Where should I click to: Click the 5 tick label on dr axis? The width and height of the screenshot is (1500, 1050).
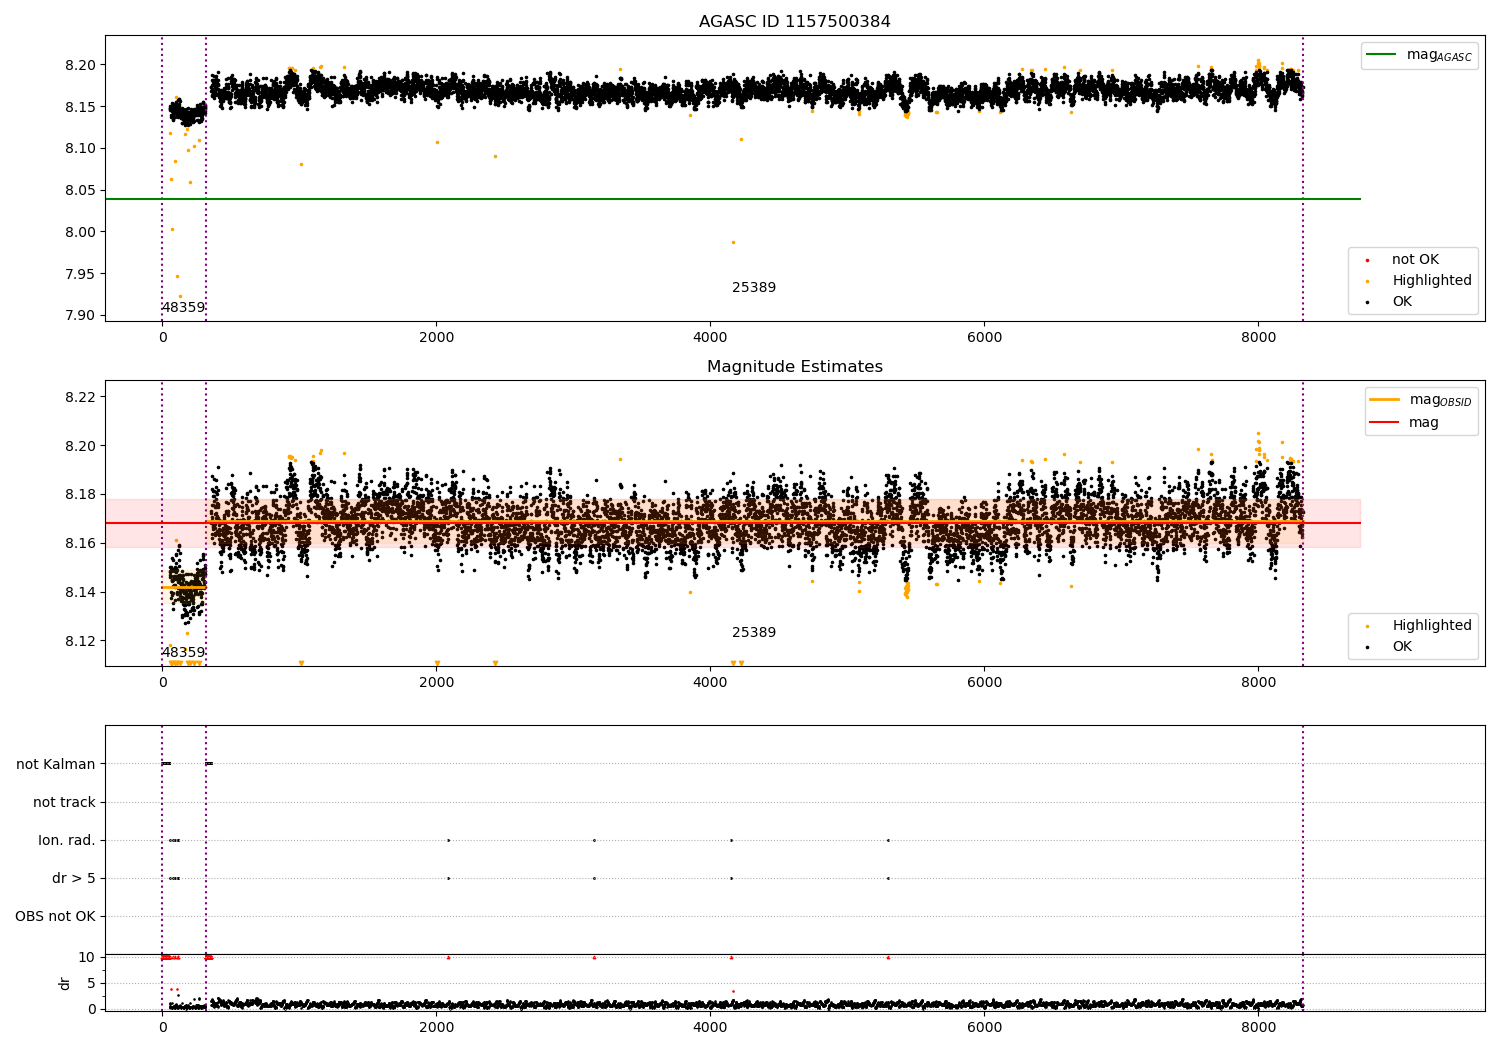(91, 983)
